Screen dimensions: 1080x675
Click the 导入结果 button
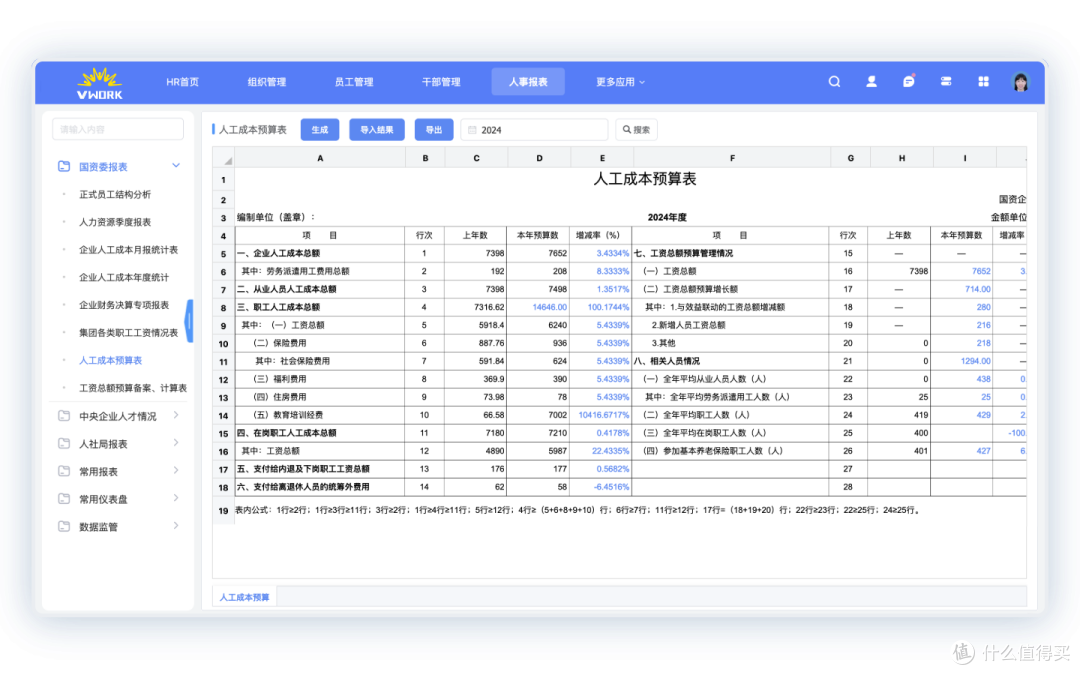click(x=377, y=129)
